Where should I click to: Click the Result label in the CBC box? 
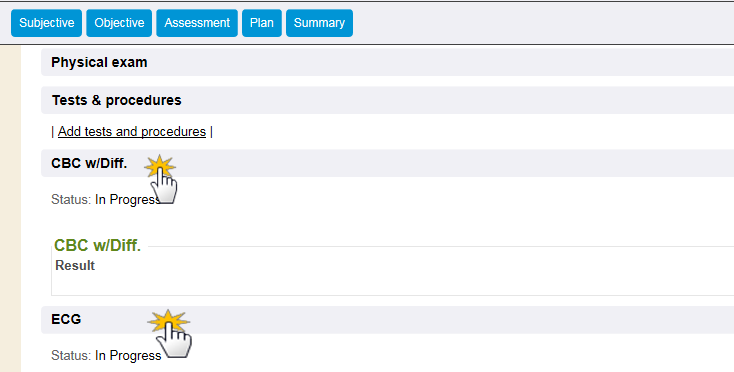tap(75, 265)
